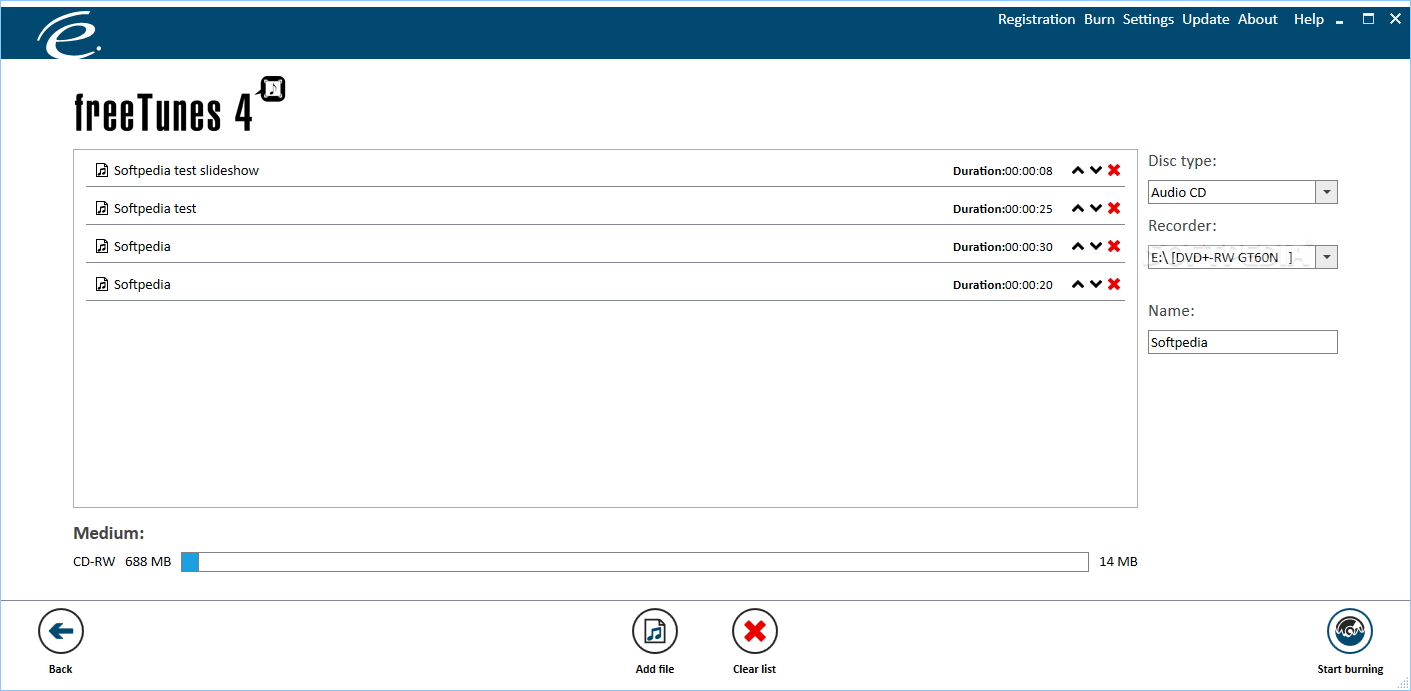
Task: Click the Engelmann 'e' logo in header
Action: (69, 34)
